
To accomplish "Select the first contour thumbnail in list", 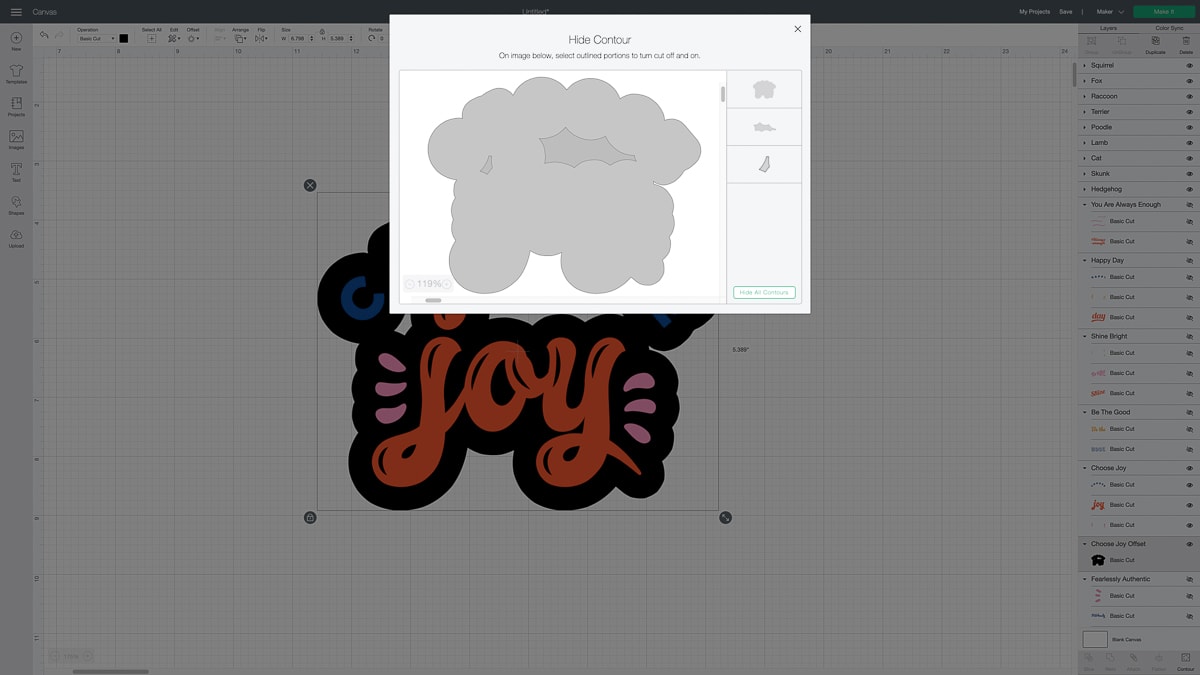I will coord(764,89).
